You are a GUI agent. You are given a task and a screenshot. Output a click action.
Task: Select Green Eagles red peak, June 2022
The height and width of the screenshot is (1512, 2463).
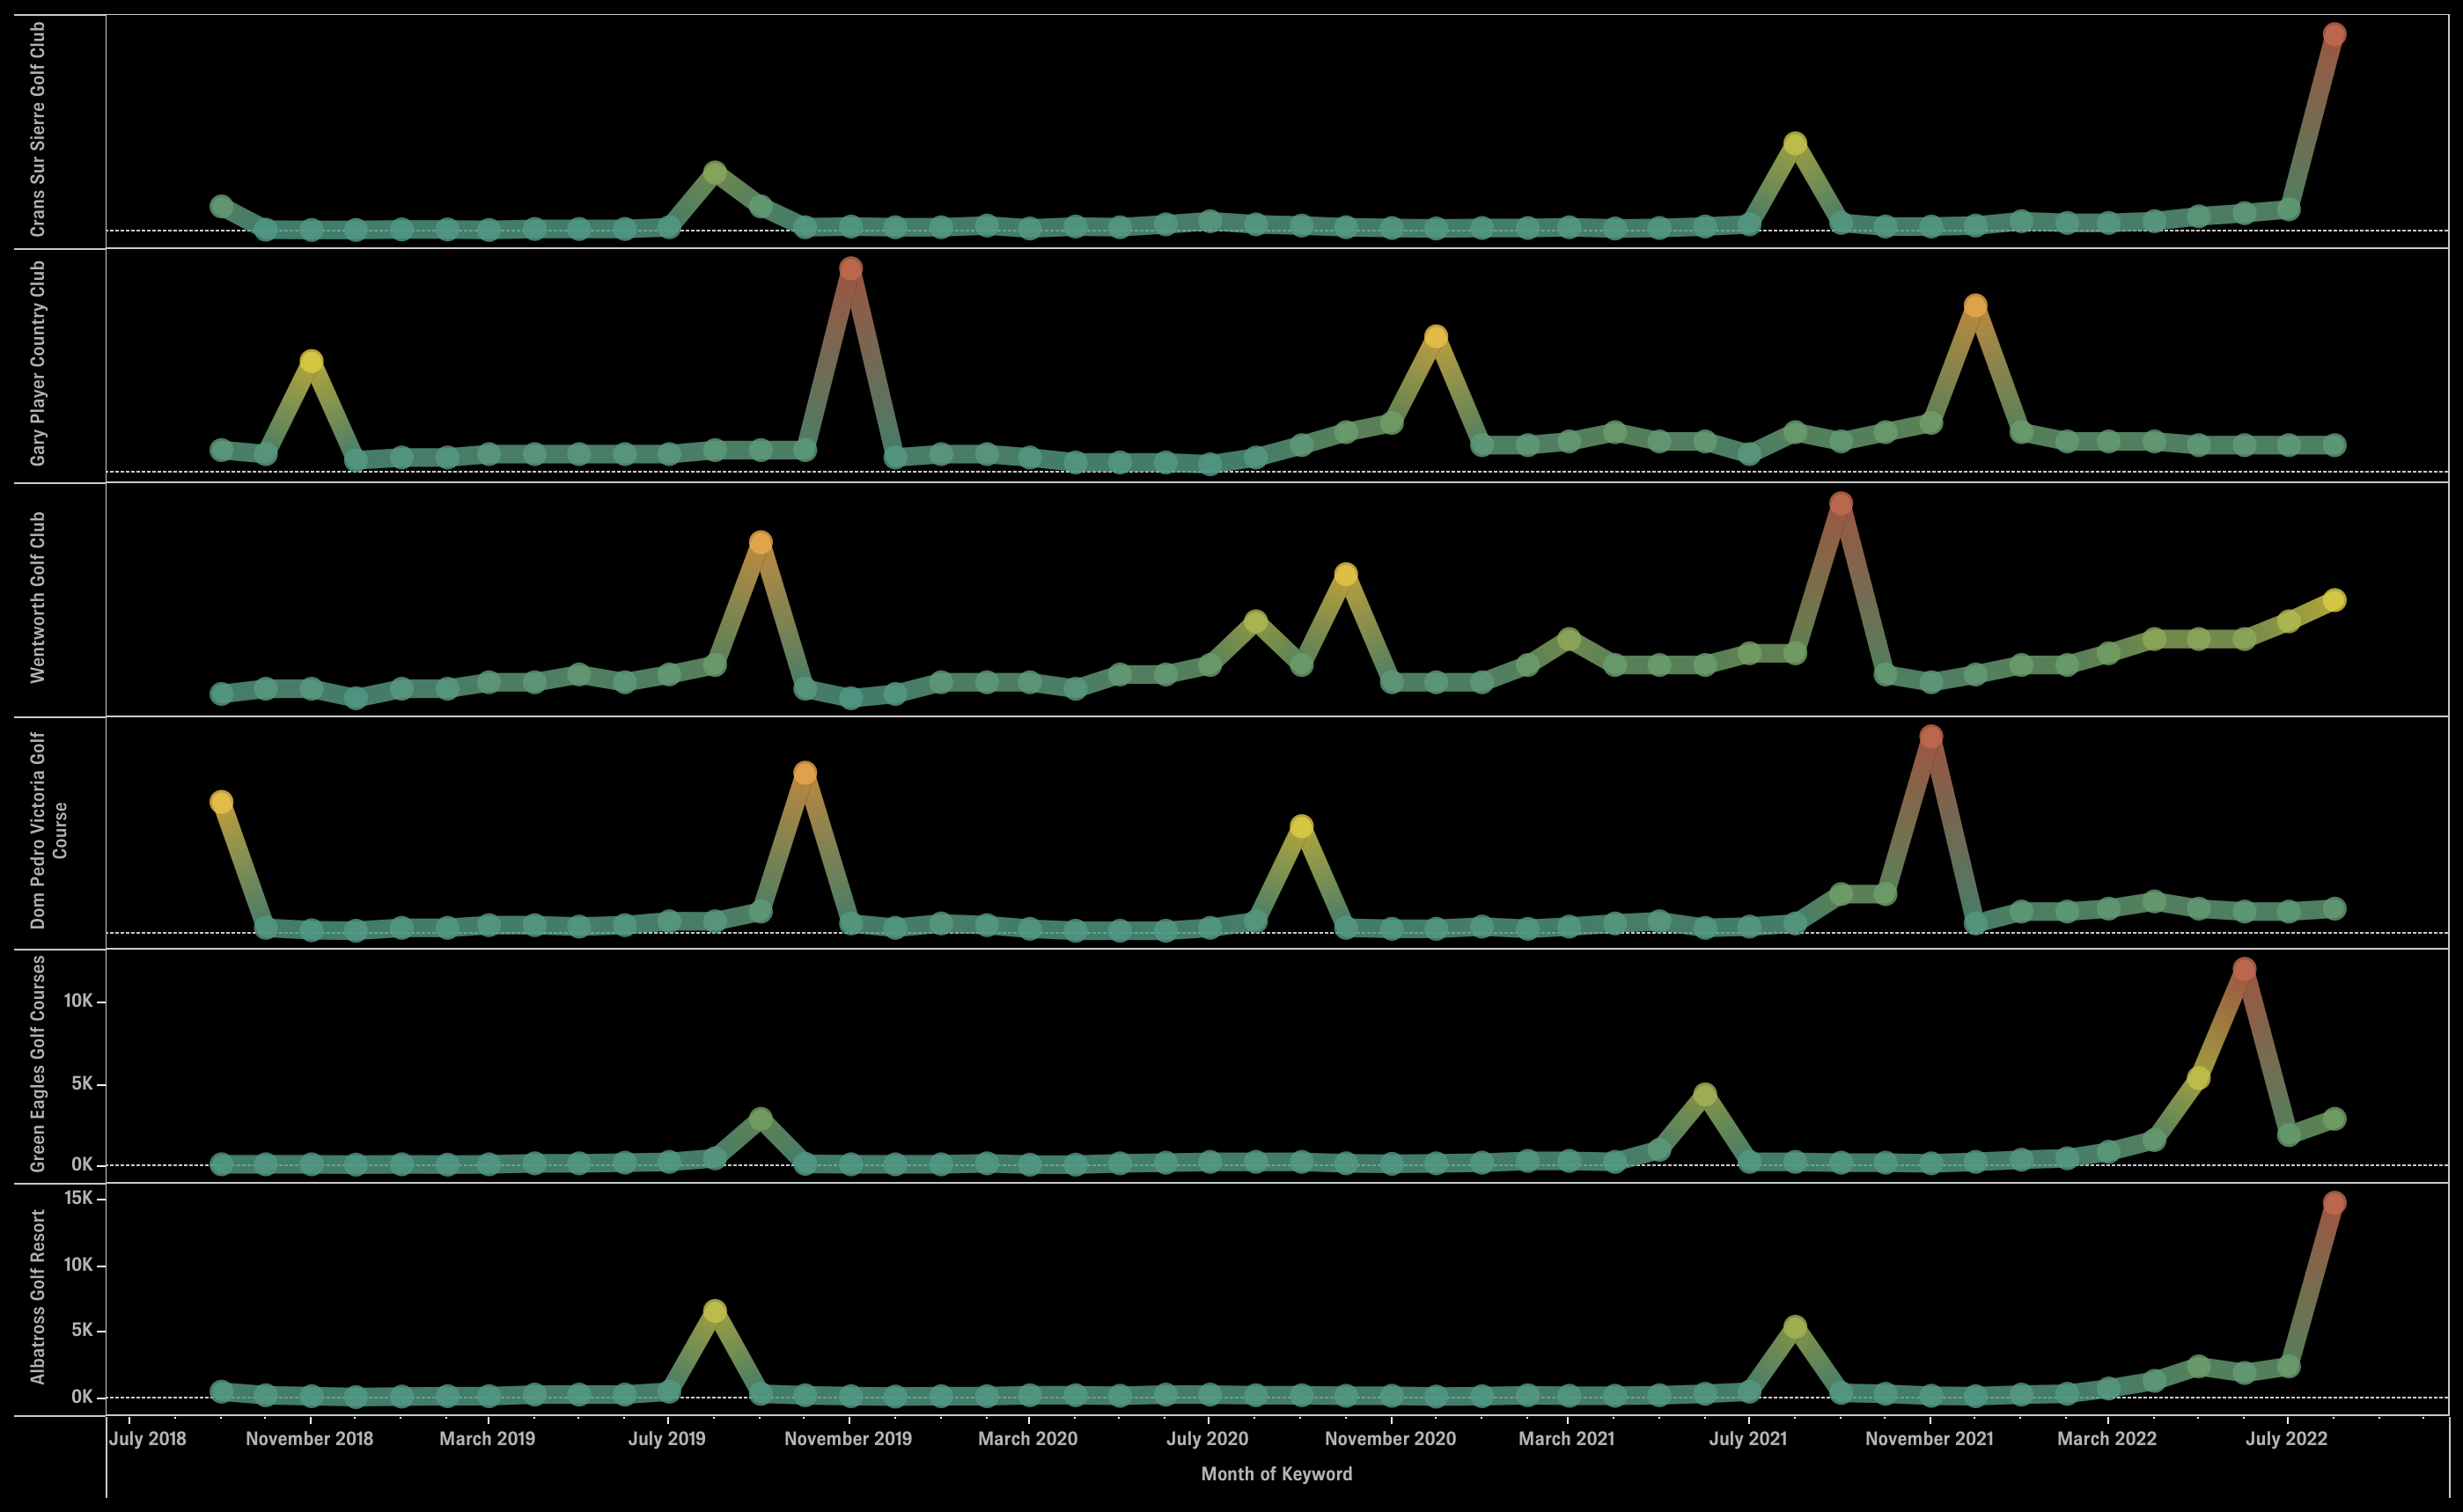tap(2244, 969)
